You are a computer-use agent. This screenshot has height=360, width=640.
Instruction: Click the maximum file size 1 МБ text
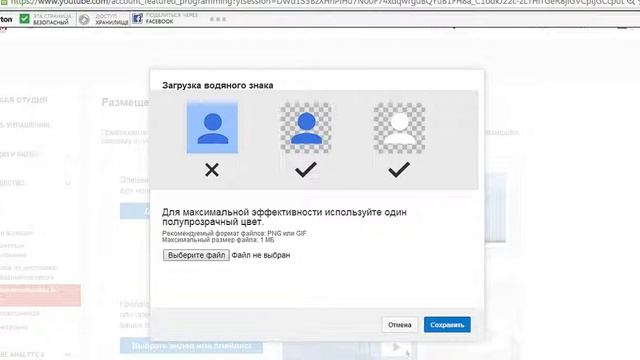(218, 240)
